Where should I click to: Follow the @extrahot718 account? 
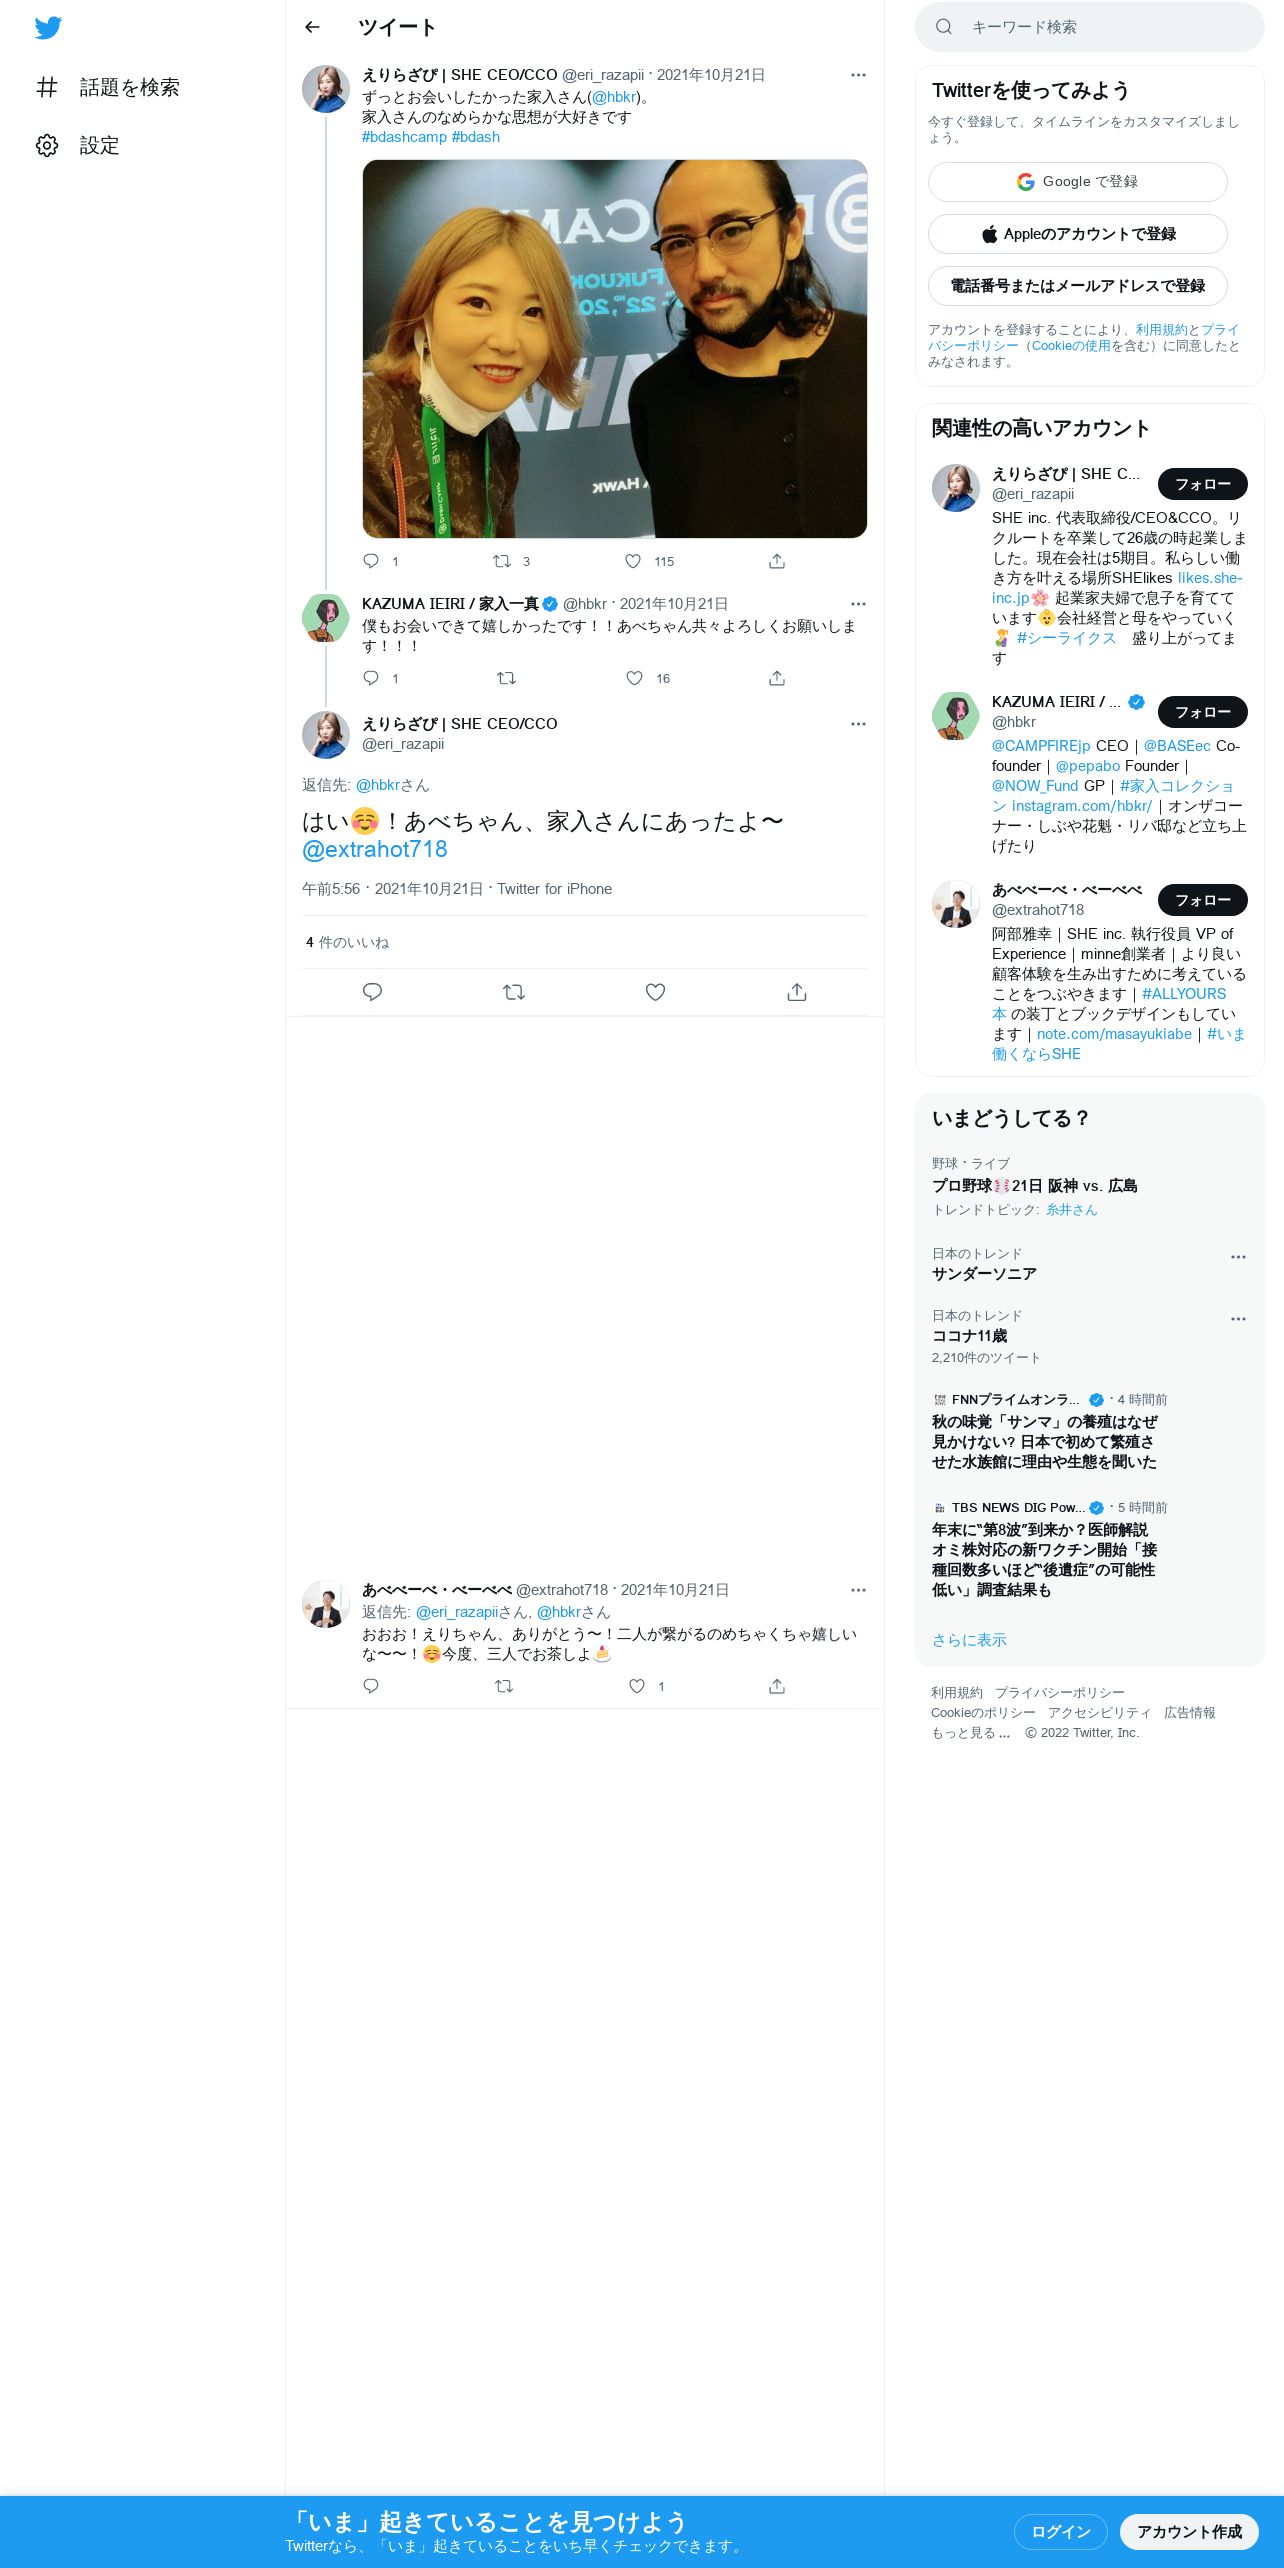click(x=1202, y=900)
